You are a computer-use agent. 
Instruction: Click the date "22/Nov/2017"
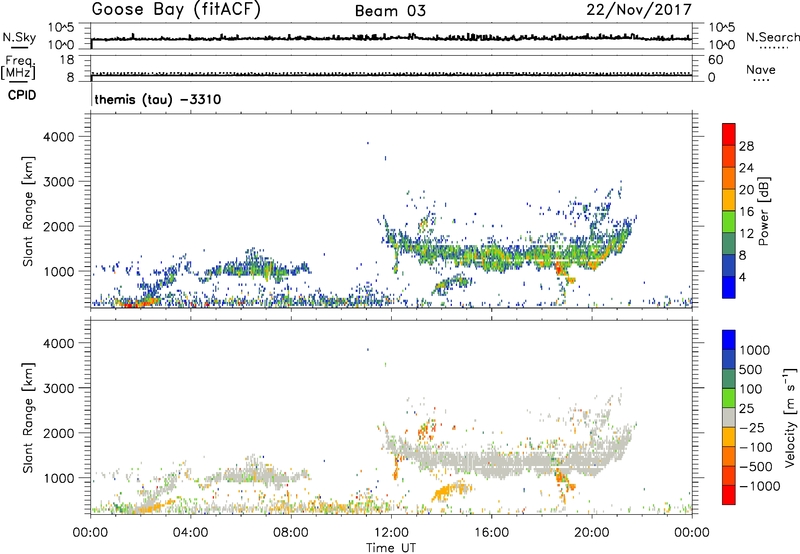[x=639, y=10]
